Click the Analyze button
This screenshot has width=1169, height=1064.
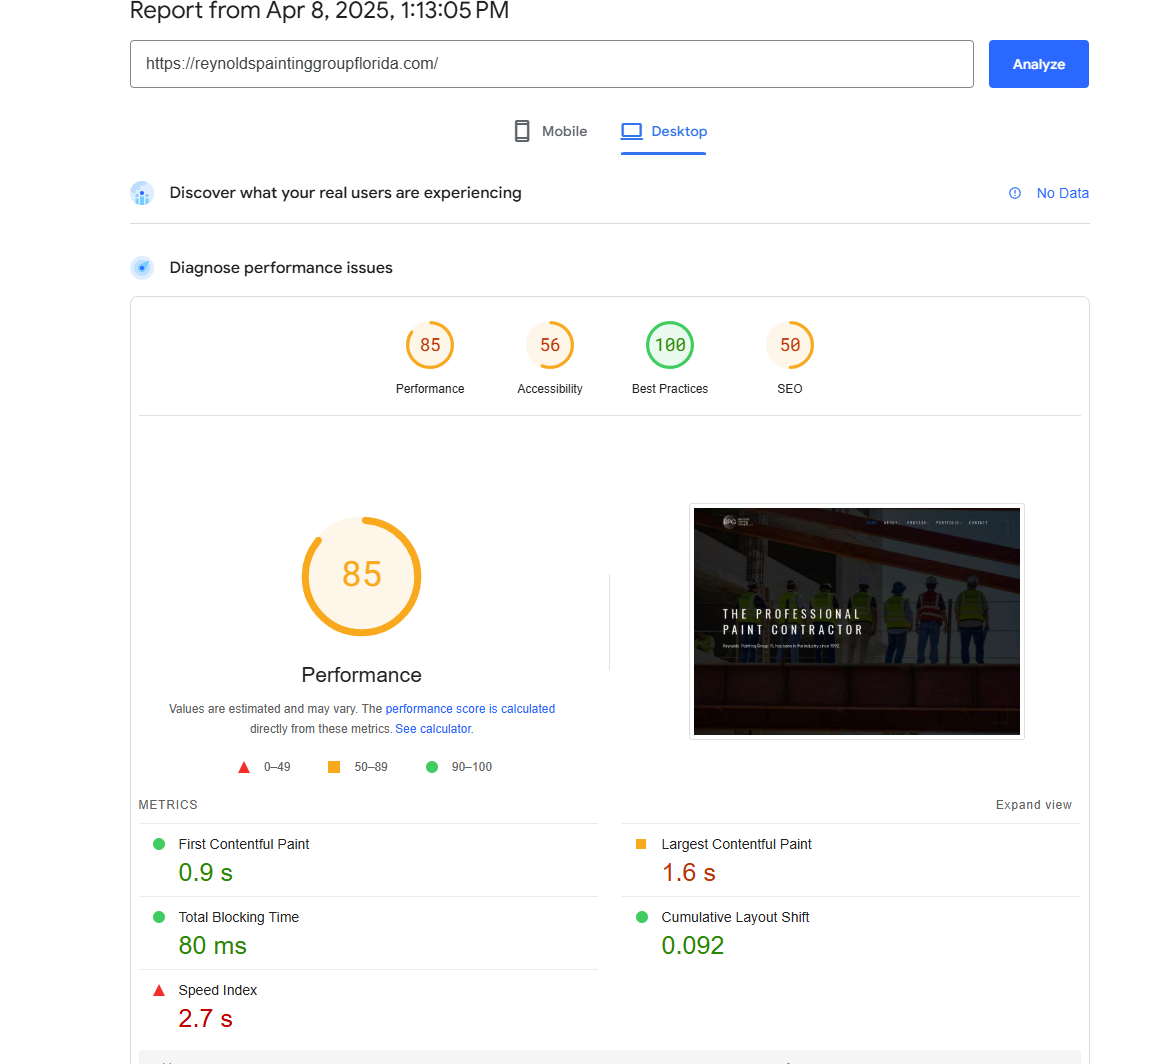tap(1039, 64)
